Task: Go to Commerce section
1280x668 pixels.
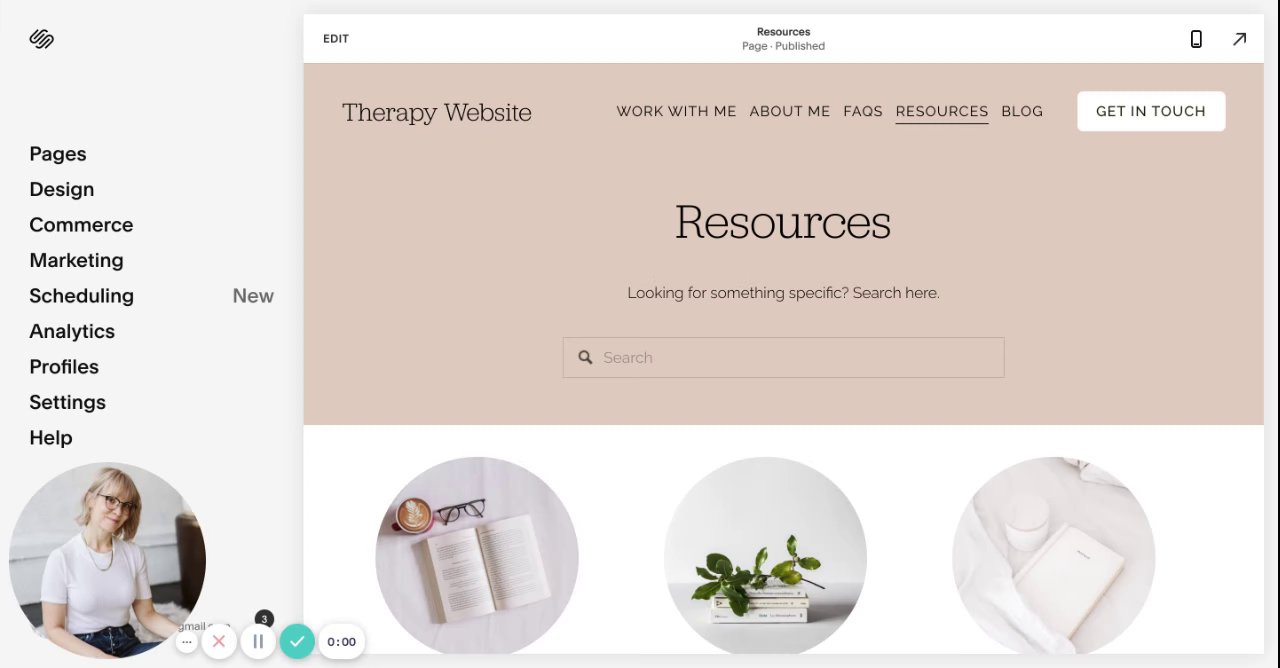Action: (81, 225)
